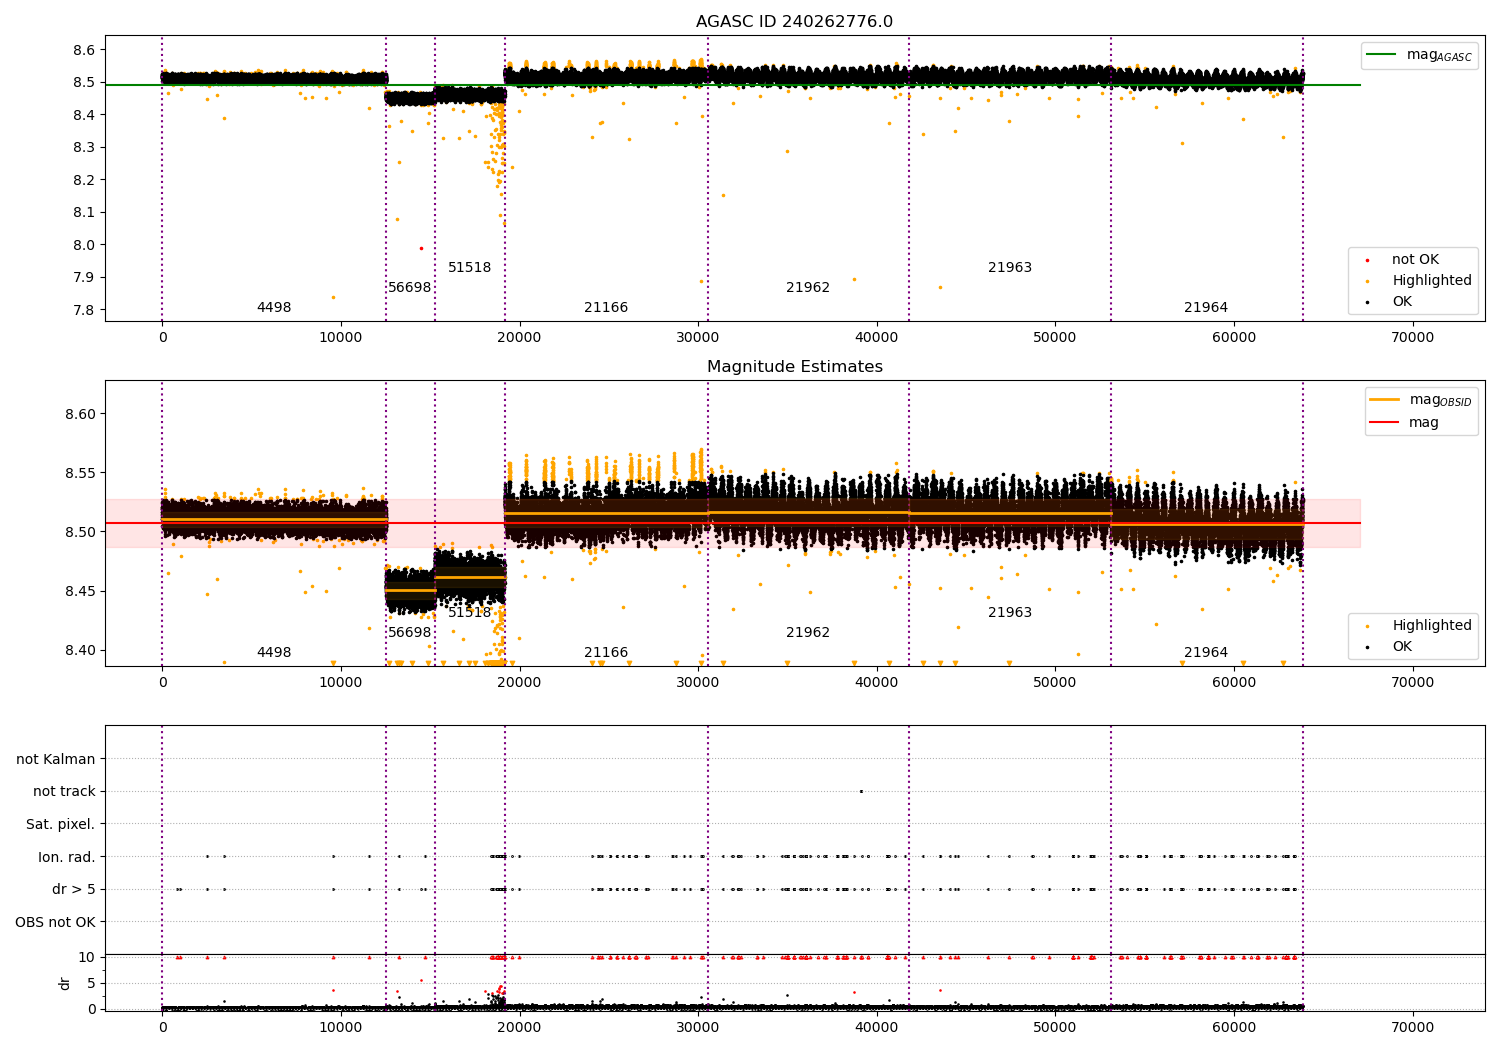
Task: Click the isolated not track data point
Action: 861,791
